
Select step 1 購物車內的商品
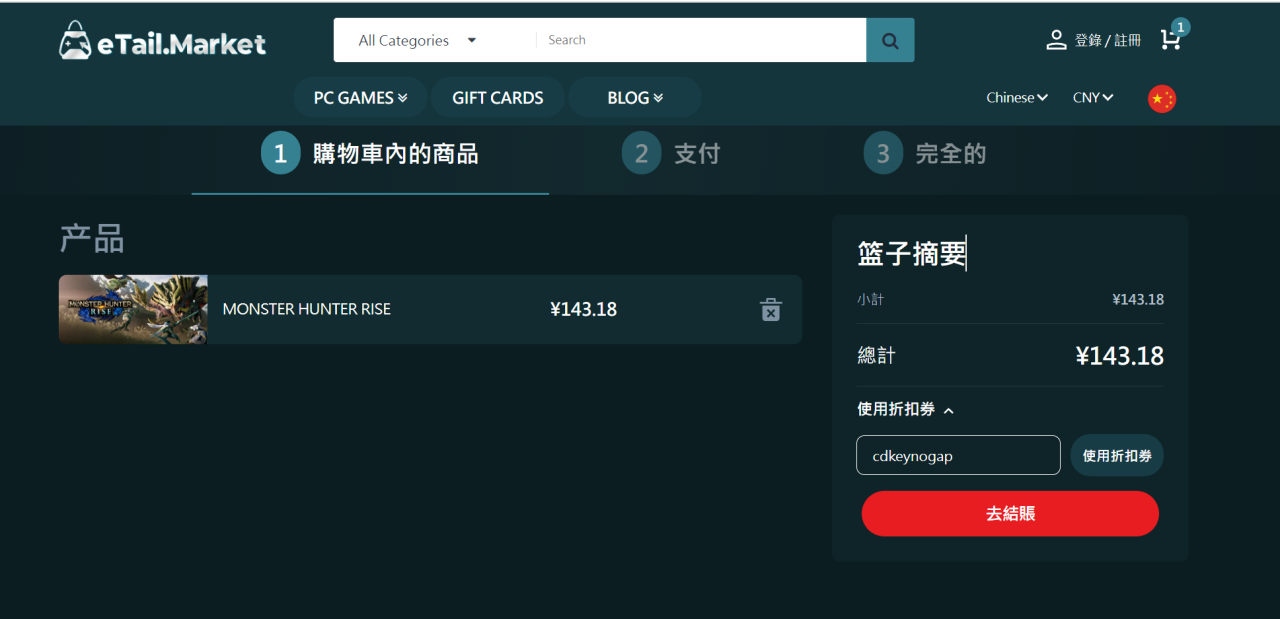[370, 154]
